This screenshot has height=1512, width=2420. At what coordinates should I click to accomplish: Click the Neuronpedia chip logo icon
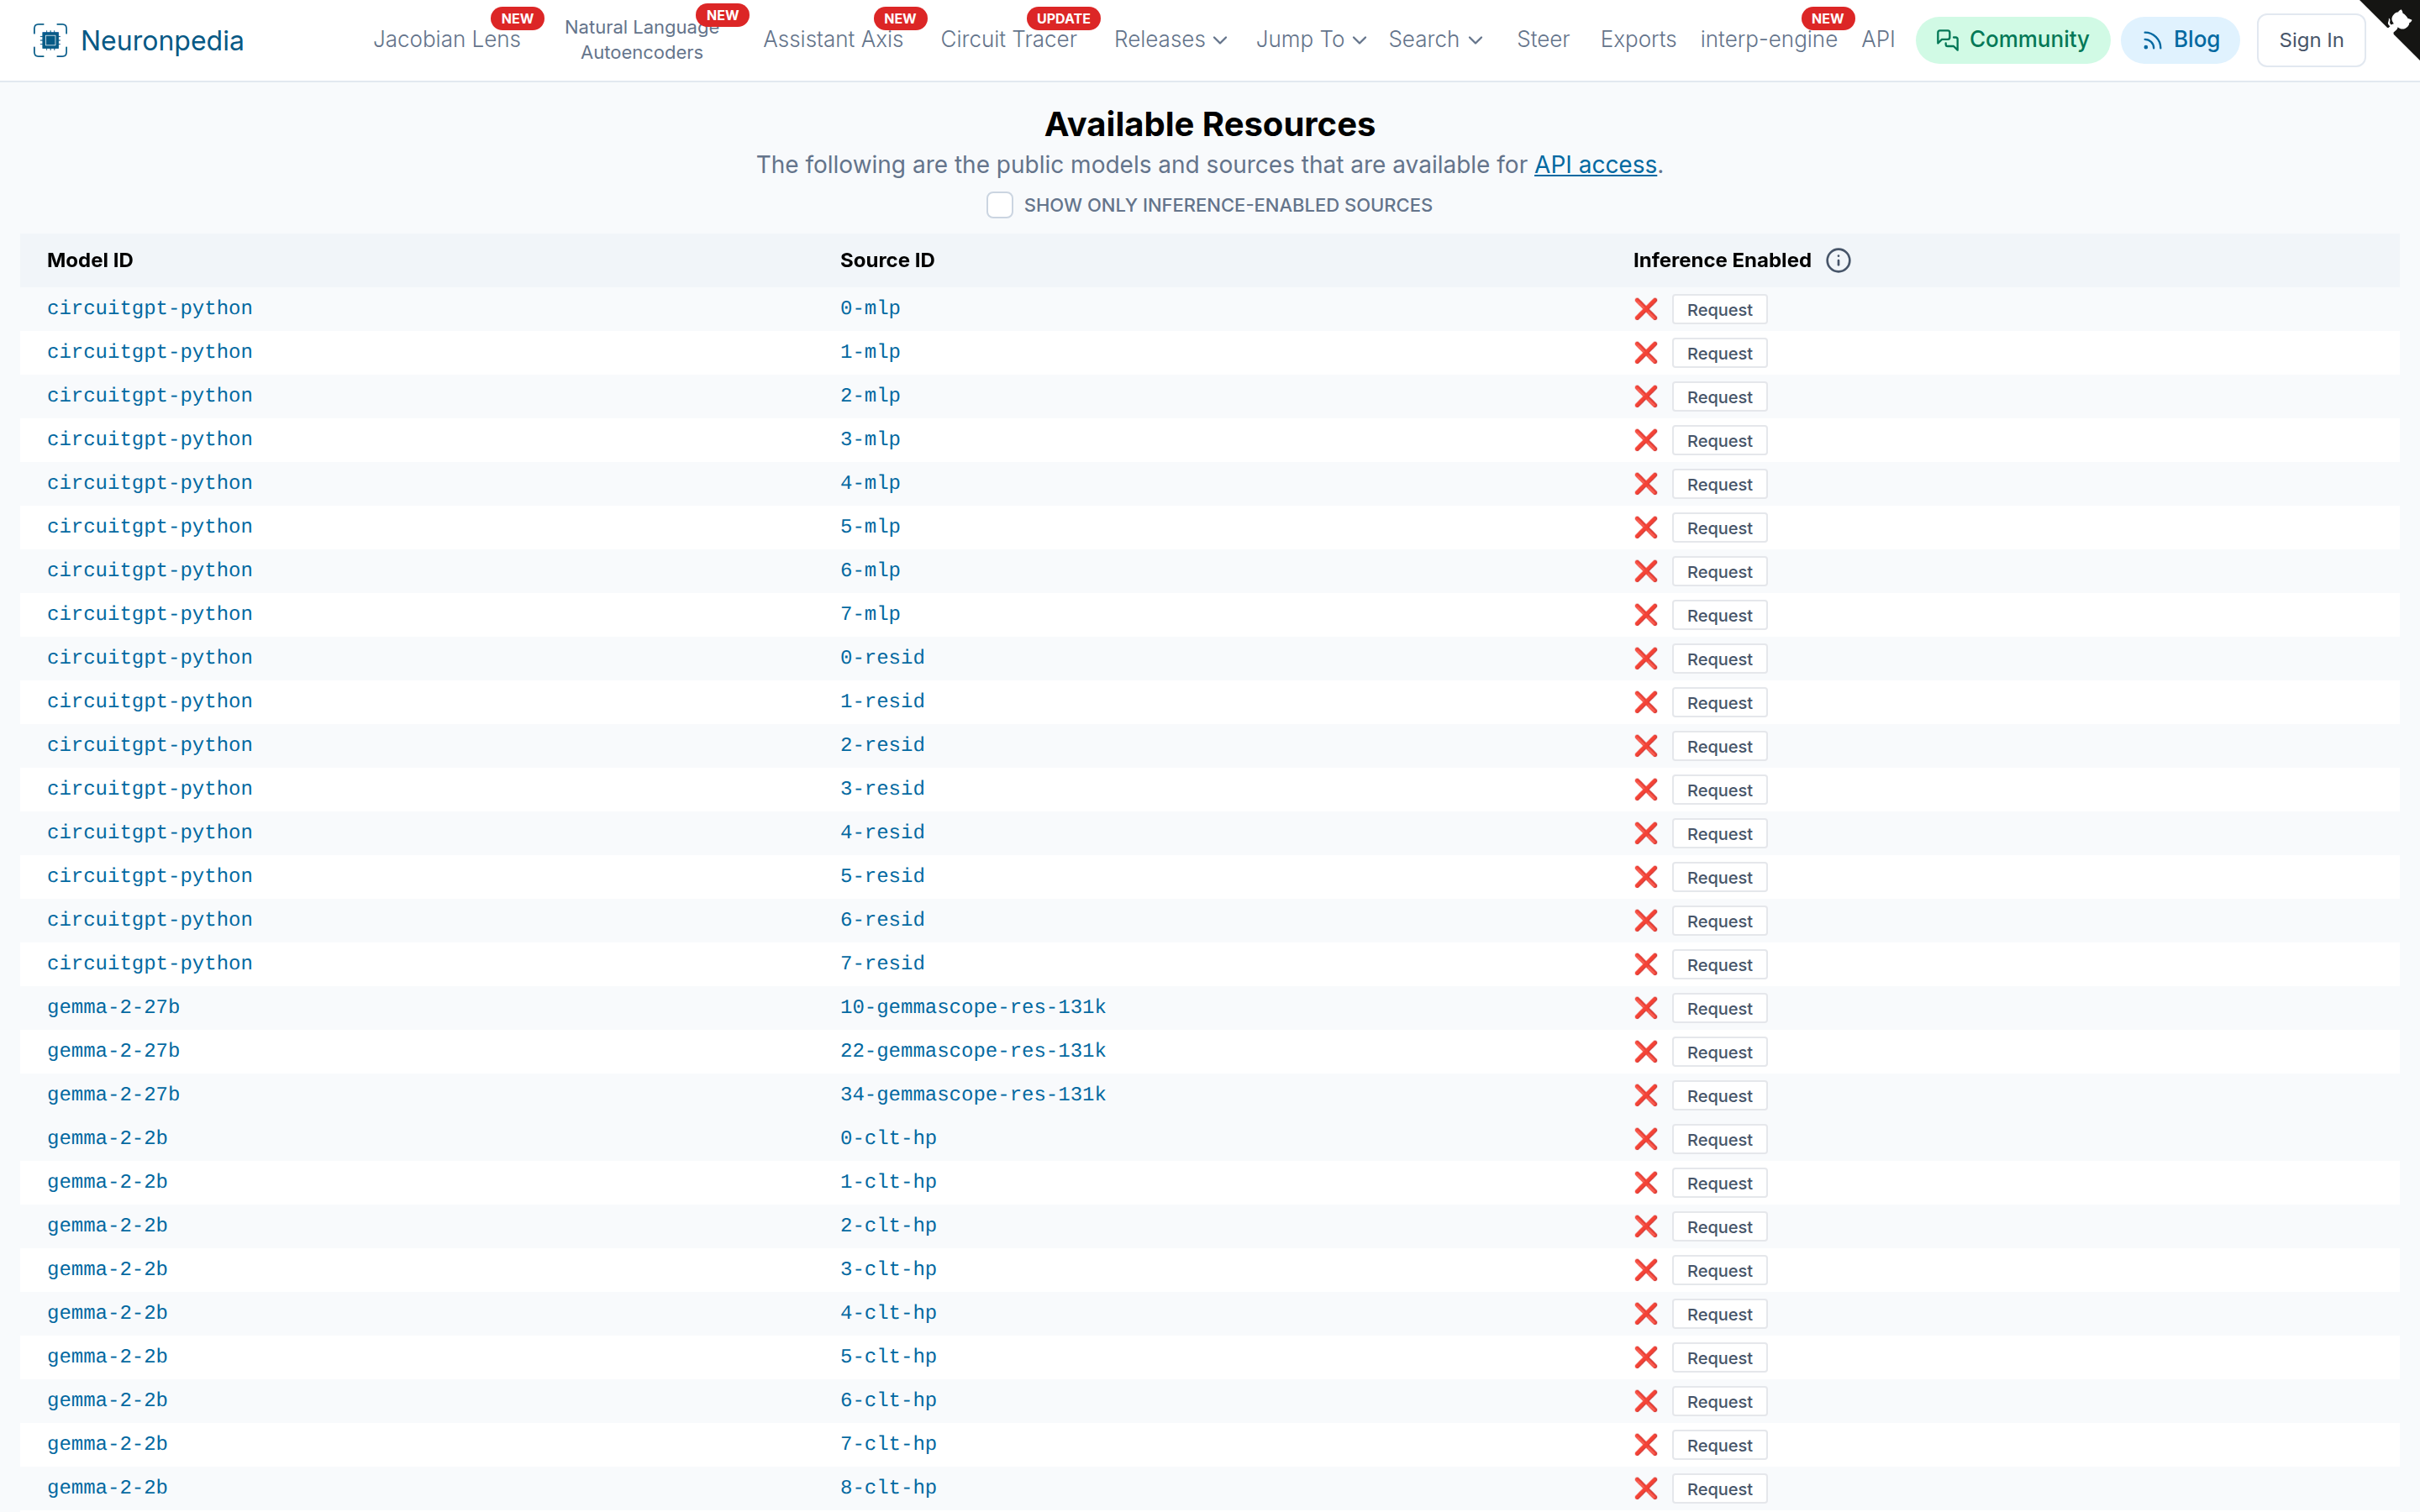(50, 40)
